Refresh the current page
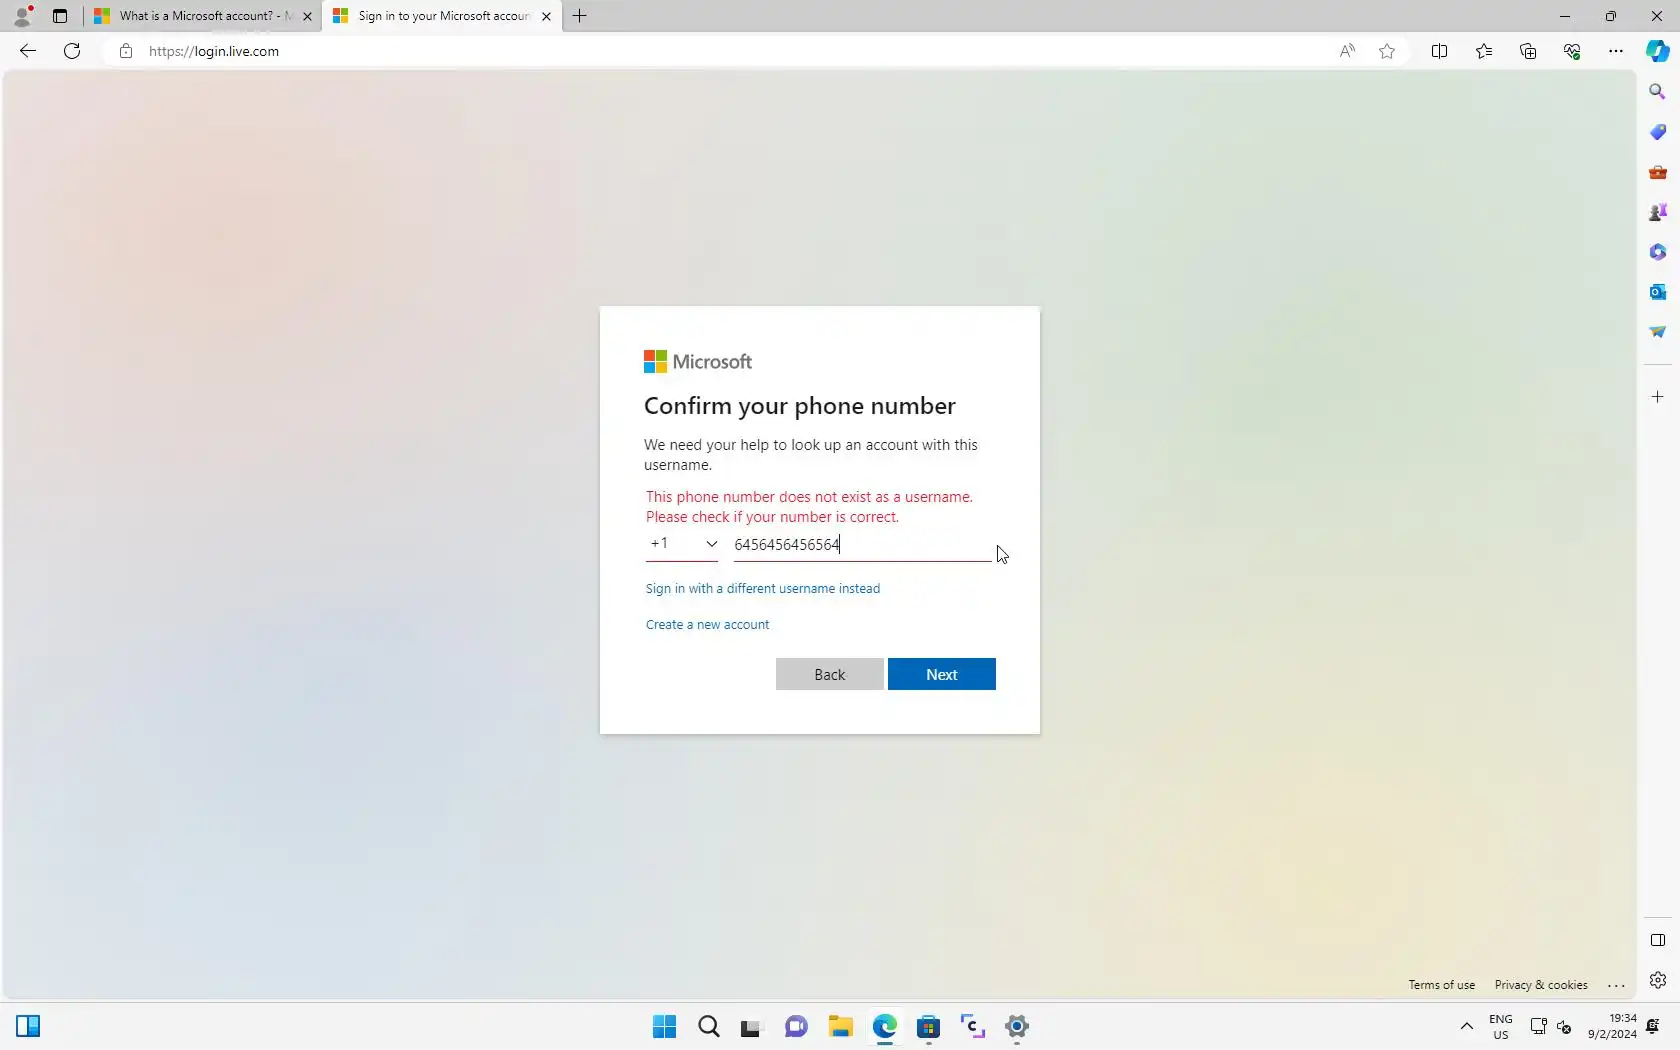Image resolution: width=1680 pixels, height=1050 pixels. 72,51
